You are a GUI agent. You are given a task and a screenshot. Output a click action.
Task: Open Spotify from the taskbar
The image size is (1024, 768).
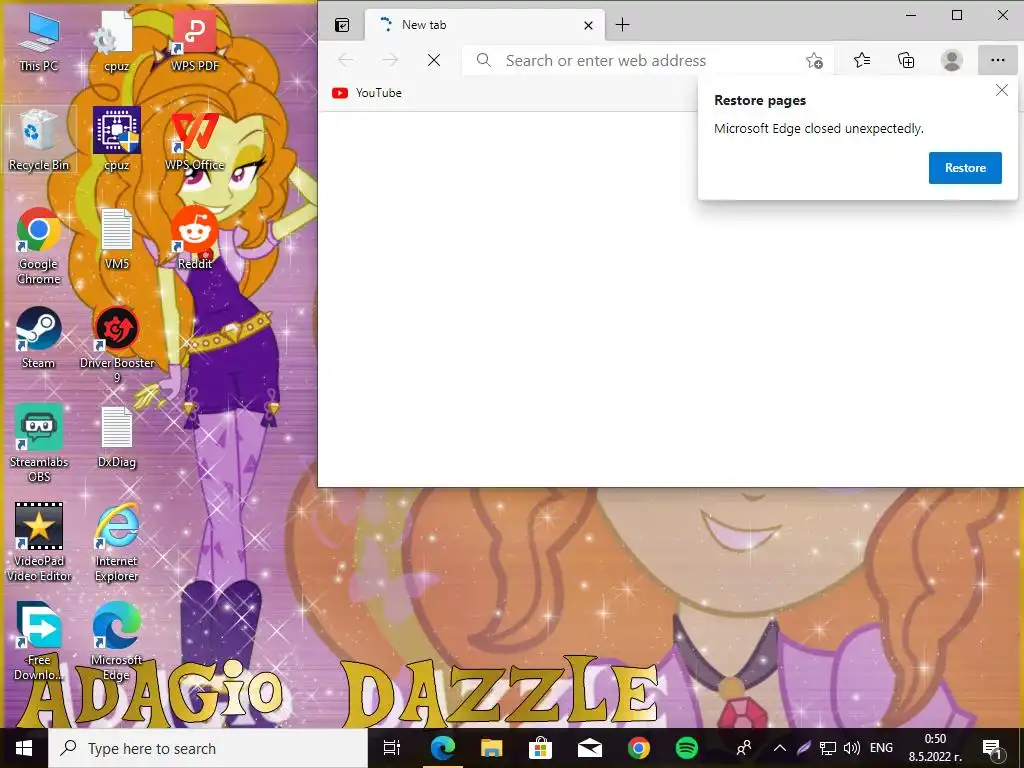pyautogui.click(x=686, y=748)
